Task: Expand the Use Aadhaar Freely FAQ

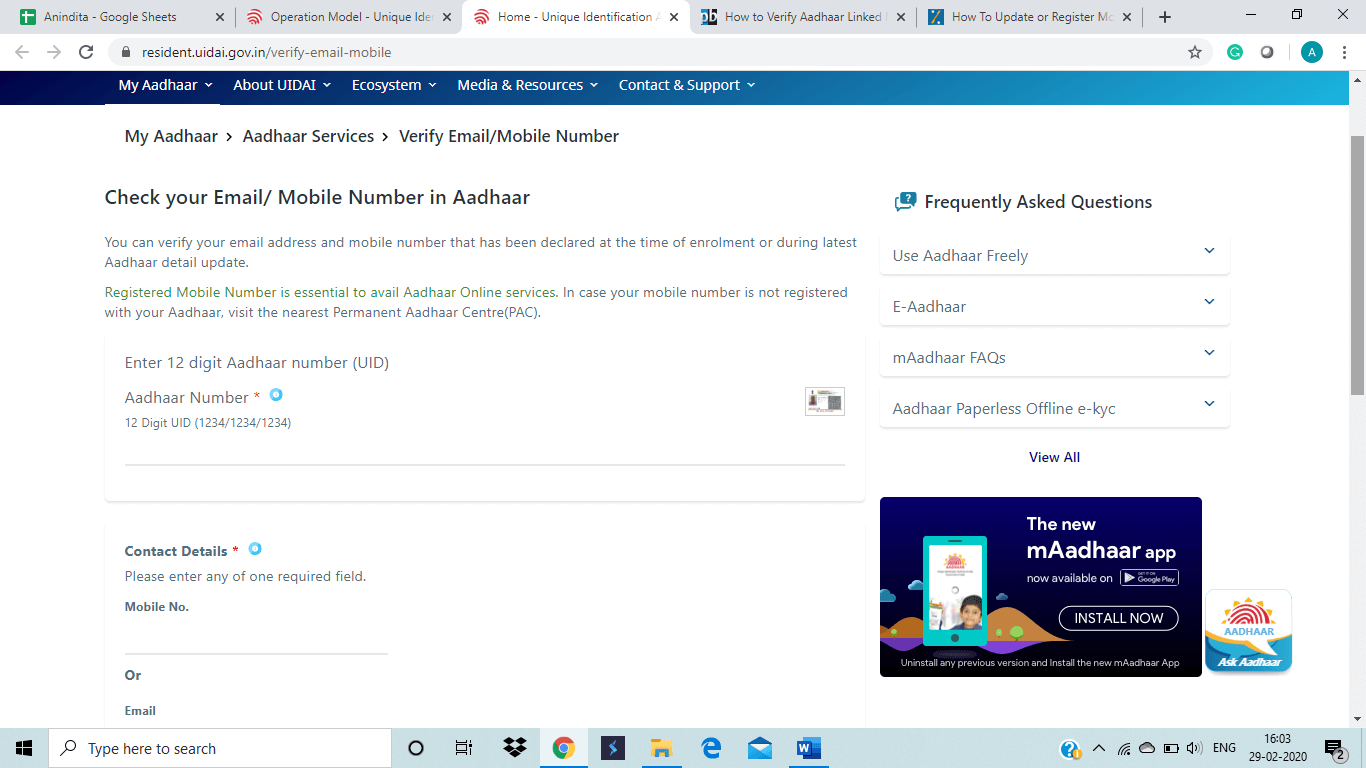Action: click(x=1054, y=255)
